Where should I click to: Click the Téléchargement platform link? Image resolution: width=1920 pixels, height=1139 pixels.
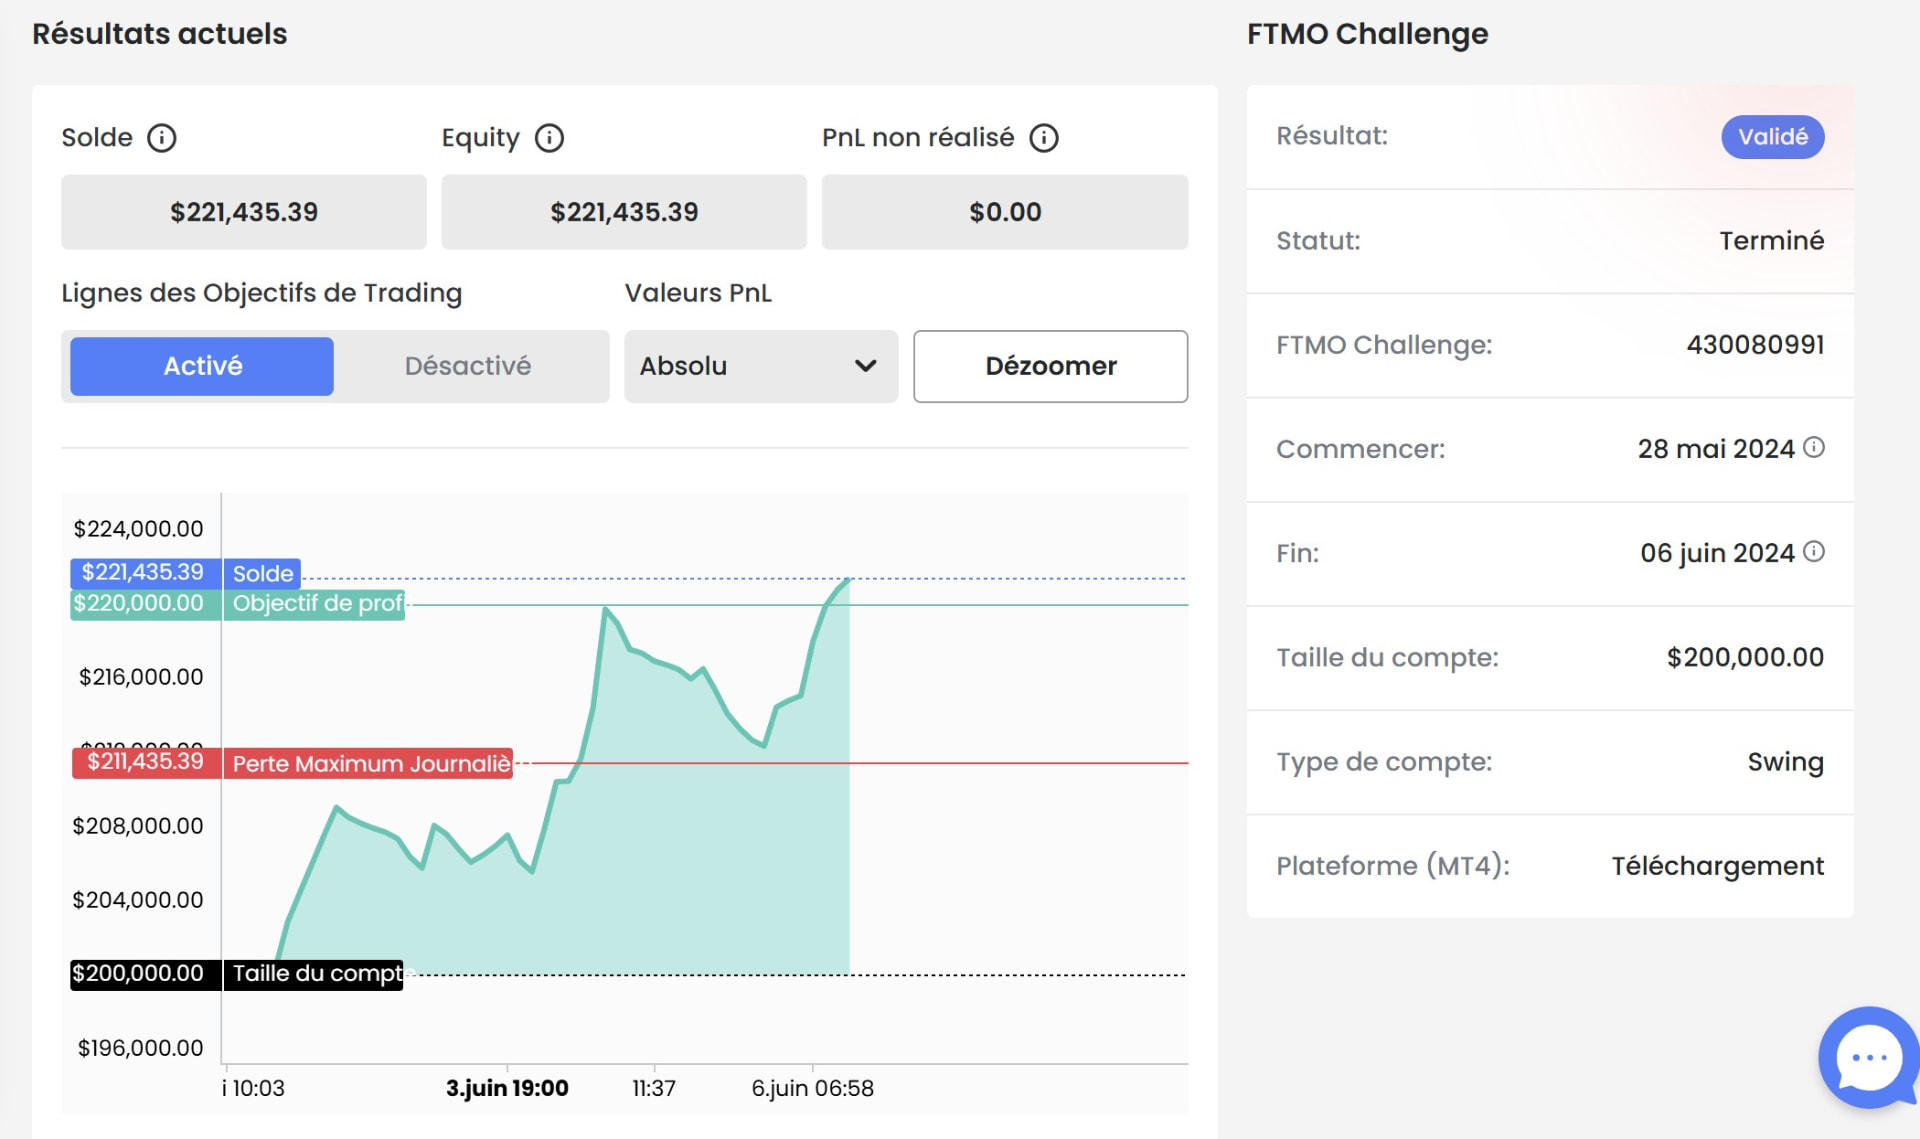click(x=1717, y=866)
